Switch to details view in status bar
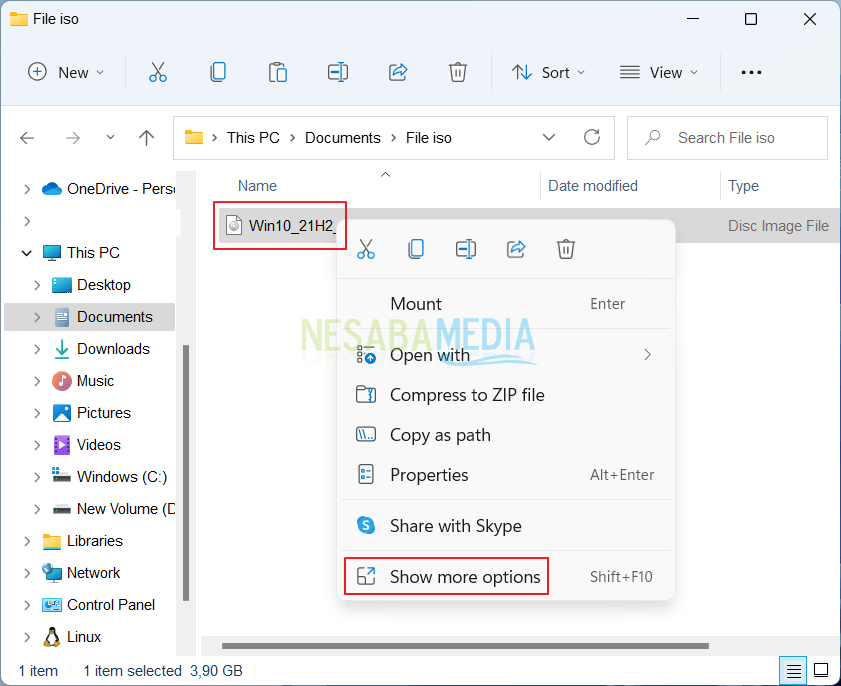Screen dimensions: 841x686 click(x=793, y=670)
